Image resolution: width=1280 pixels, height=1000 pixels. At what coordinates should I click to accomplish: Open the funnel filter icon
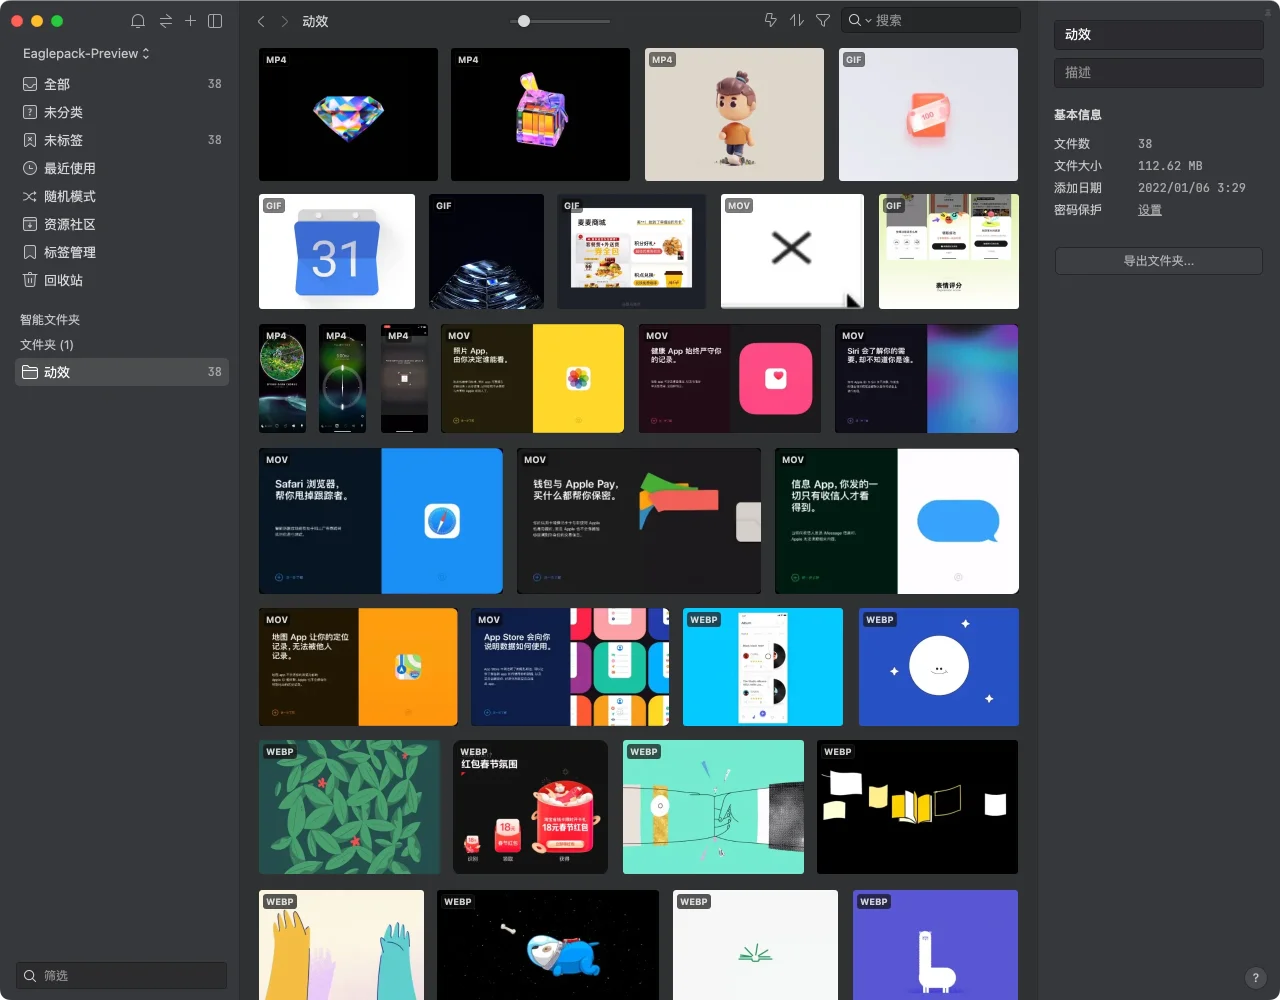823,20
